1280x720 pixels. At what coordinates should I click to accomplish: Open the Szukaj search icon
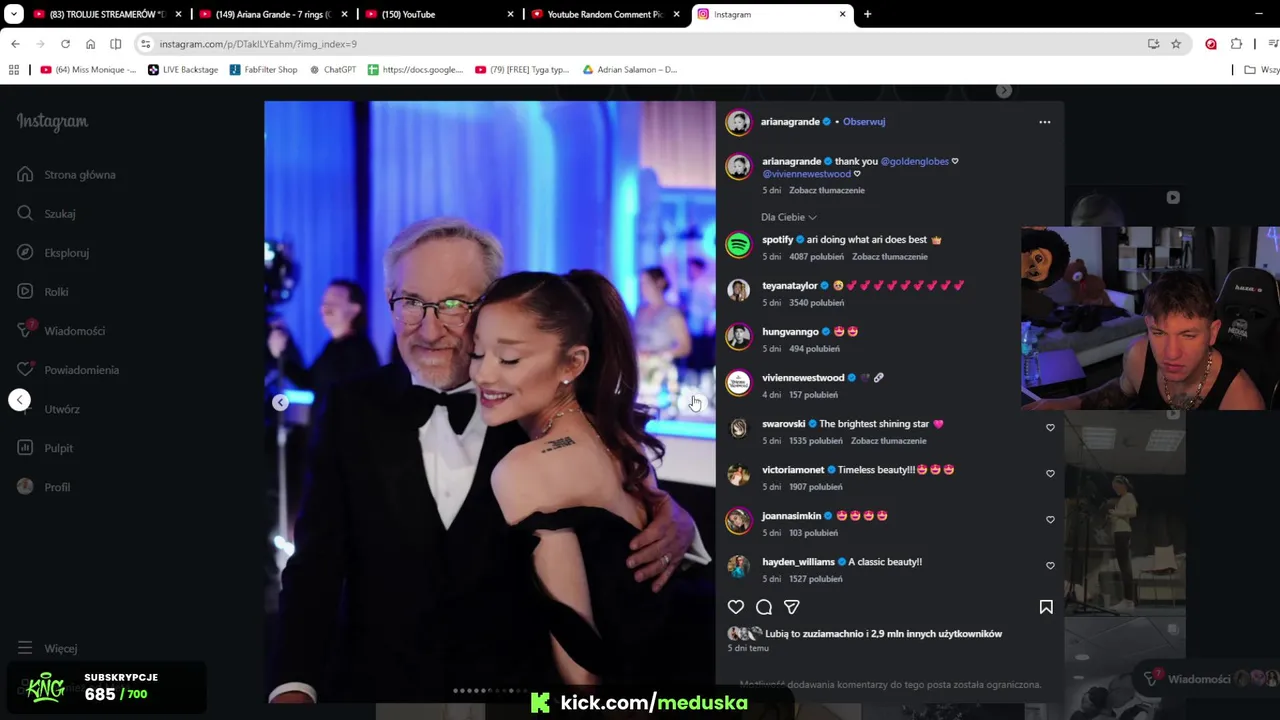(x=25, y=213)
